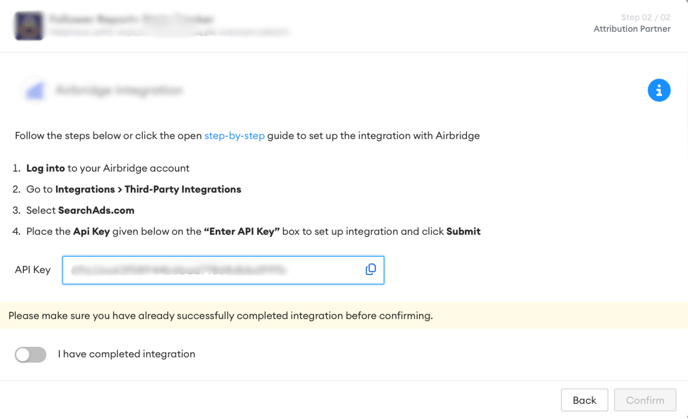The image size is (688, 419).
Task: Click the blurred app title in header
Action: tap(132, 19)
